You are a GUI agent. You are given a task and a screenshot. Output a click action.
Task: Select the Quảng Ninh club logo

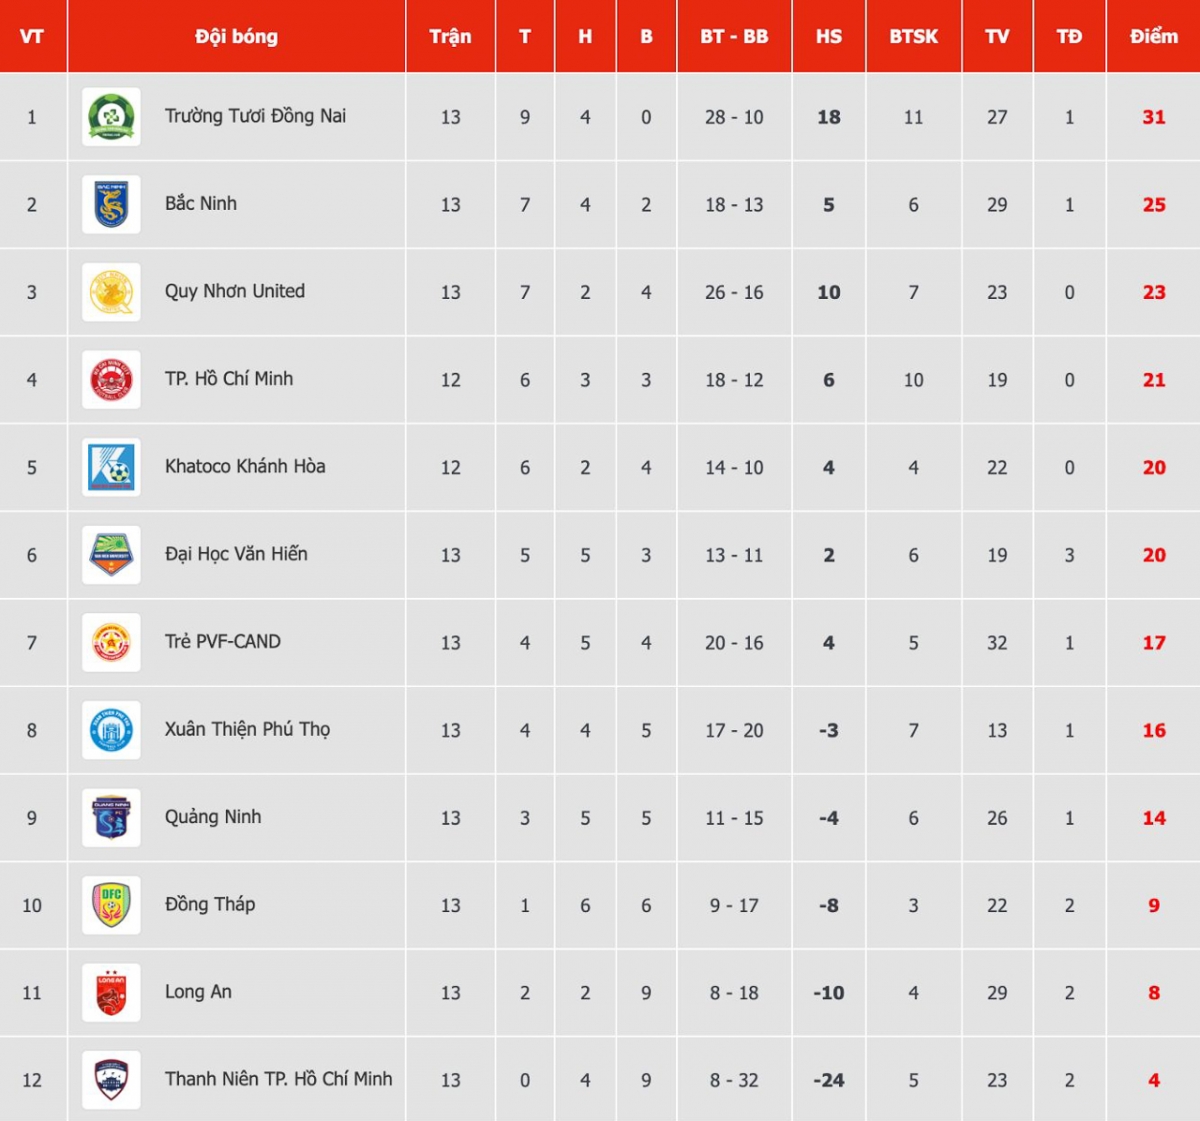(111, 817)
